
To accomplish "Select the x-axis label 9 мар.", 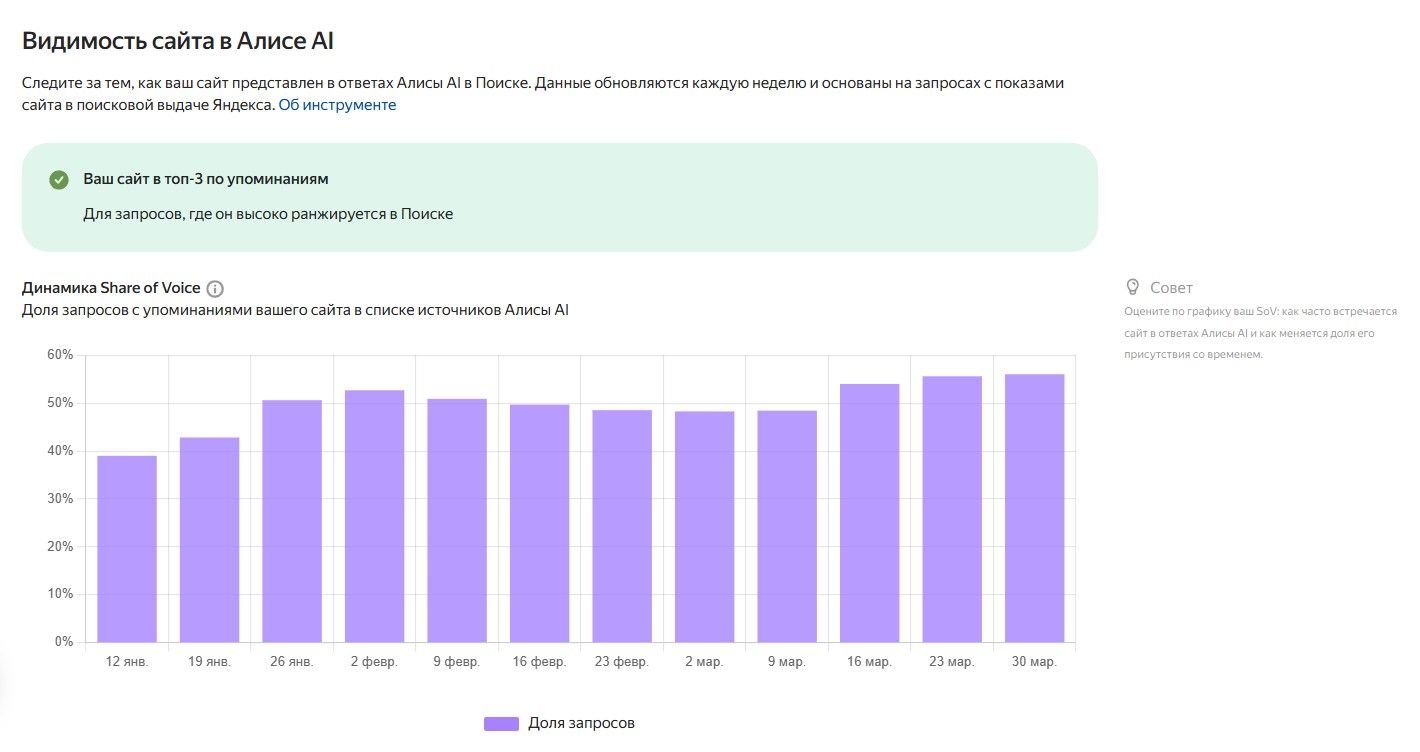I will [x=788, y=661].
